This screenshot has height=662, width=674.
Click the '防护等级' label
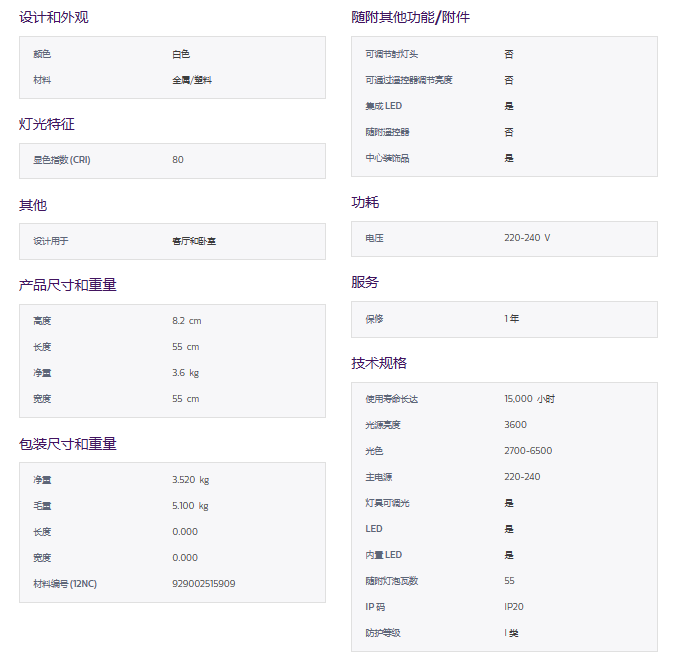[383, 633]
